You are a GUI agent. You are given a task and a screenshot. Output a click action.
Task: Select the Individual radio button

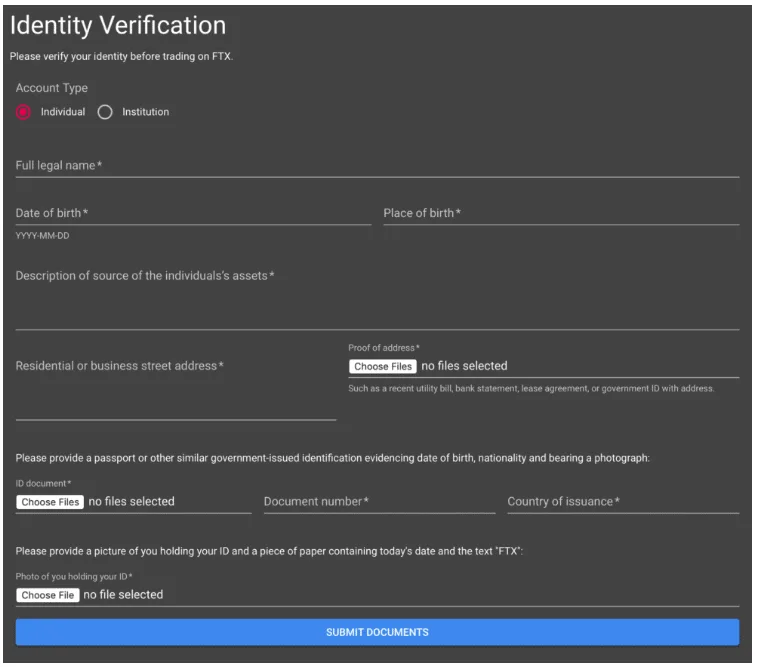[x=24, y=112]
